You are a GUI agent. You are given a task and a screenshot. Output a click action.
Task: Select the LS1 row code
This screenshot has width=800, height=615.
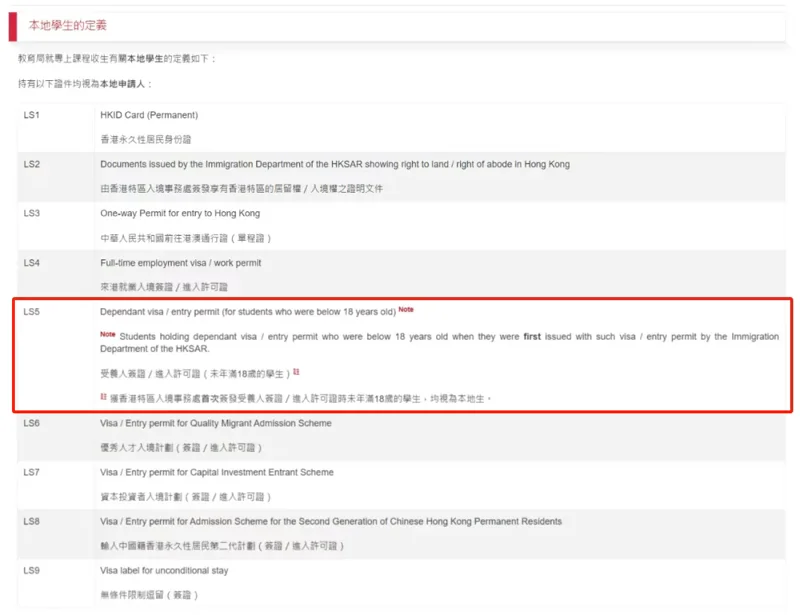coord(32,115)
